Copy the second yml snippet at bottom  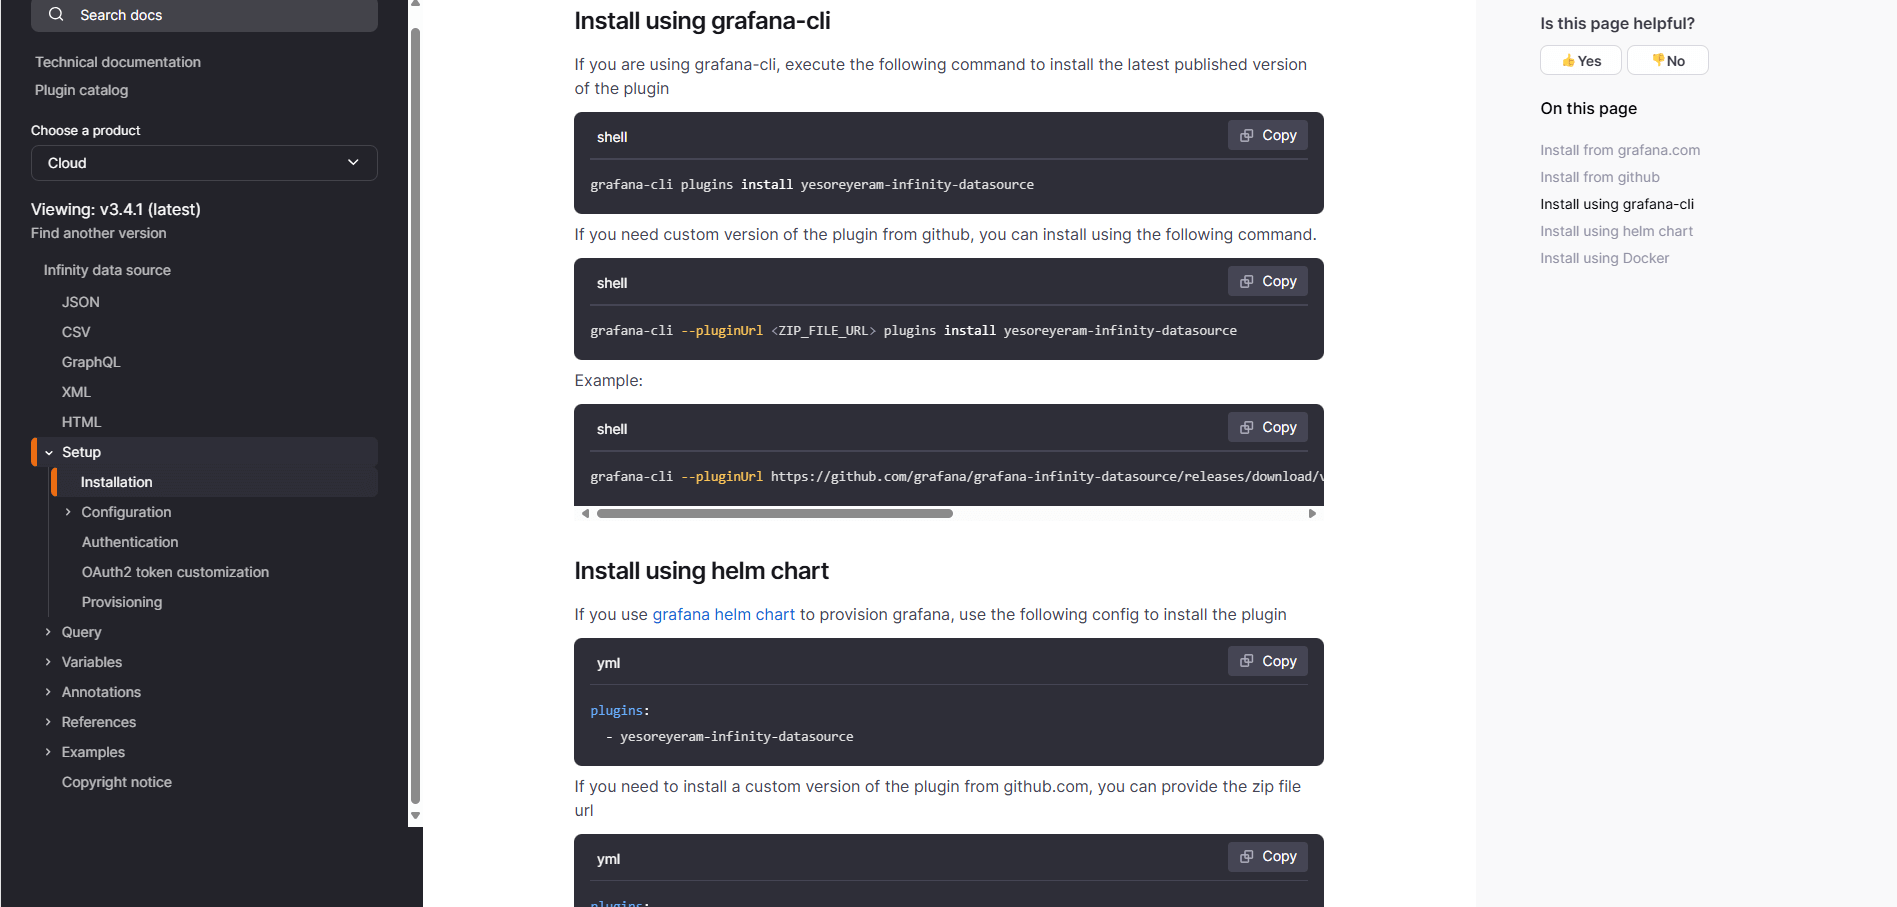1268,856
